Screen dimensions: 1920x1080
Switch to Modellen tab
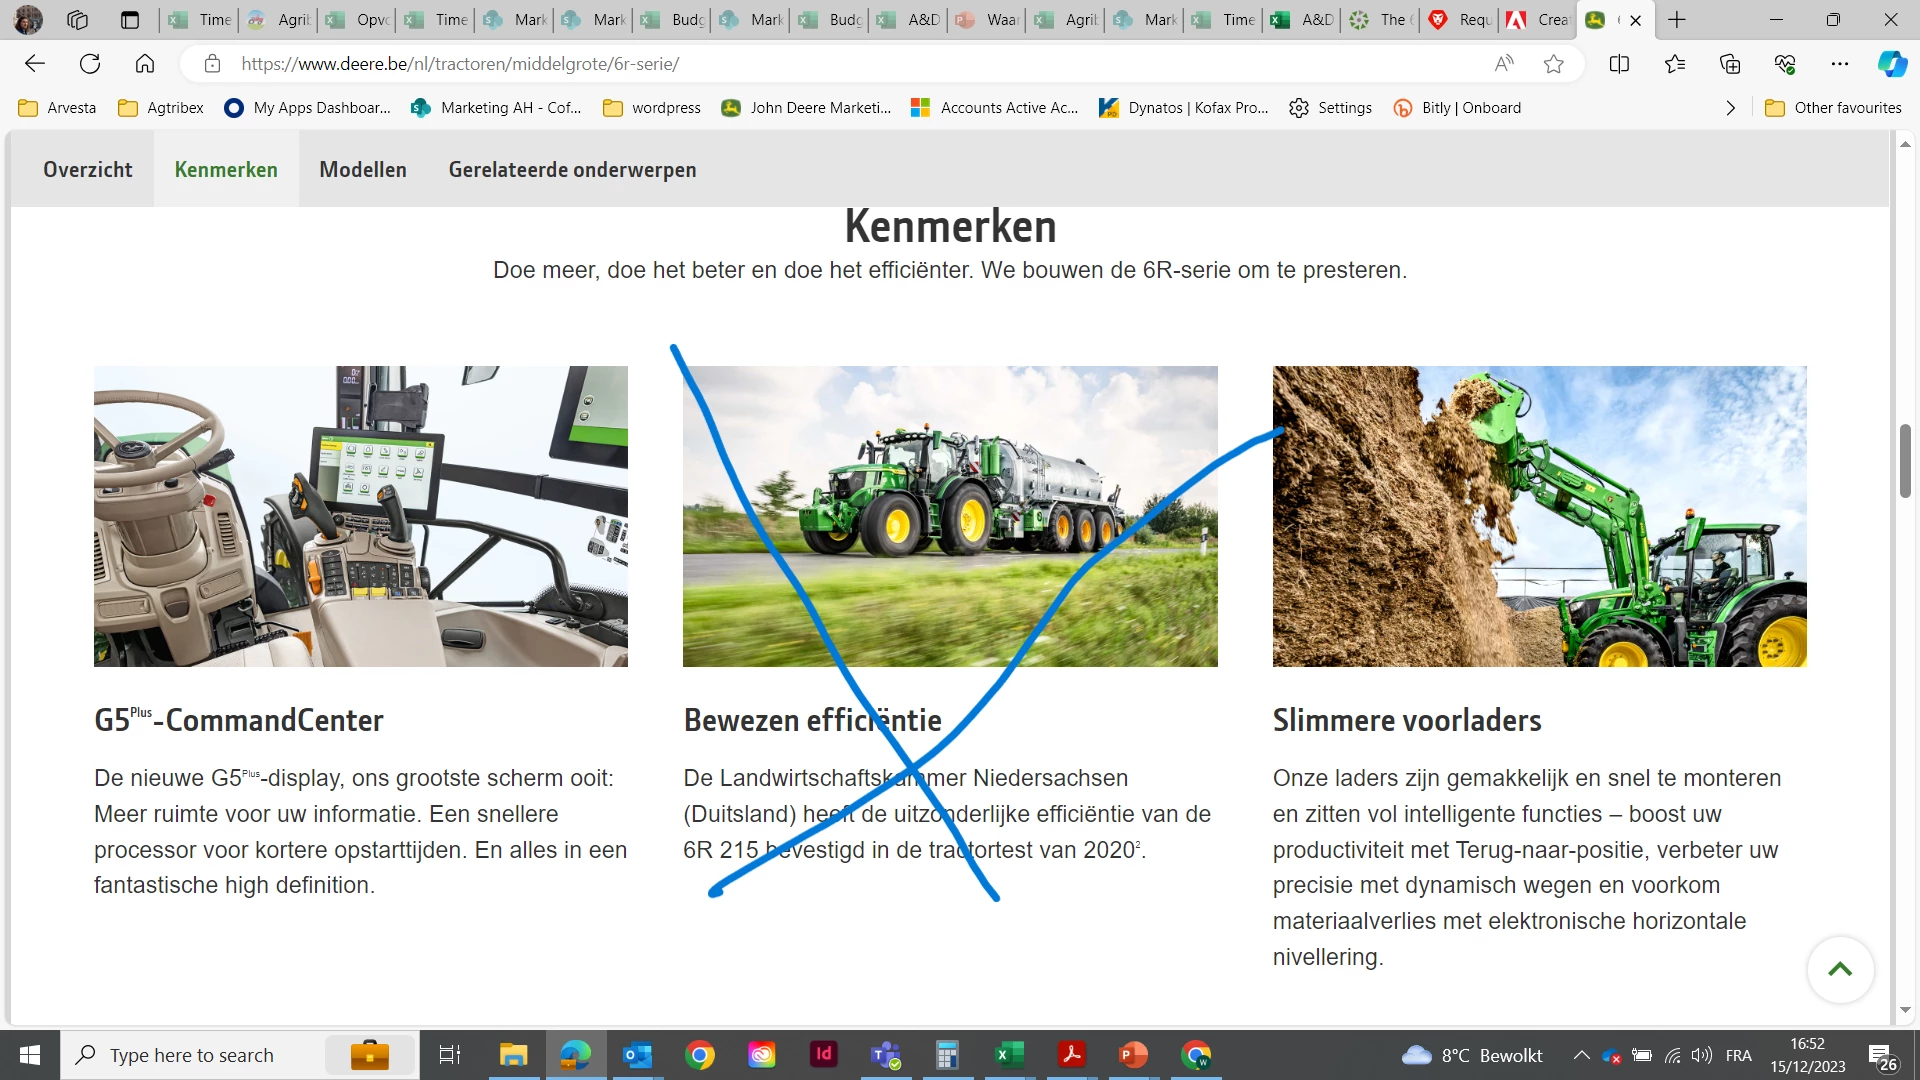(363, 170)
